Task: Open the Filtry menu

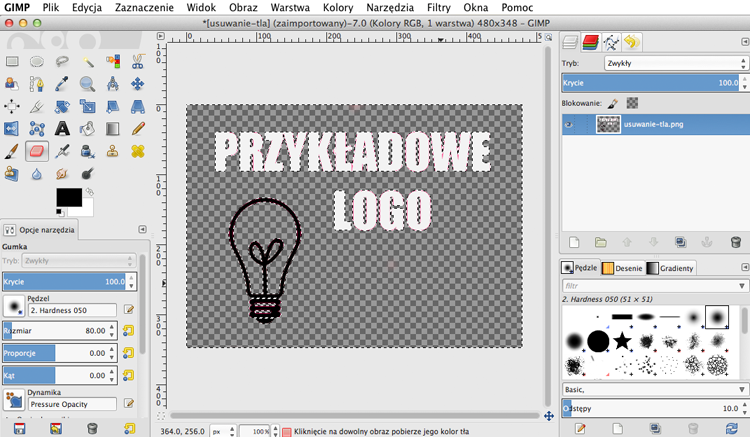Action: 439,8
